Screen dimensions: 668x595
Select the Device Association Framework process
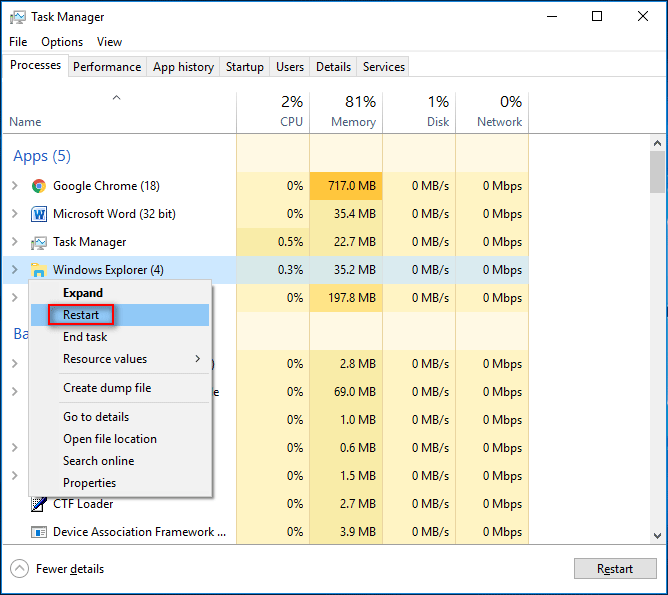[266, 532]
